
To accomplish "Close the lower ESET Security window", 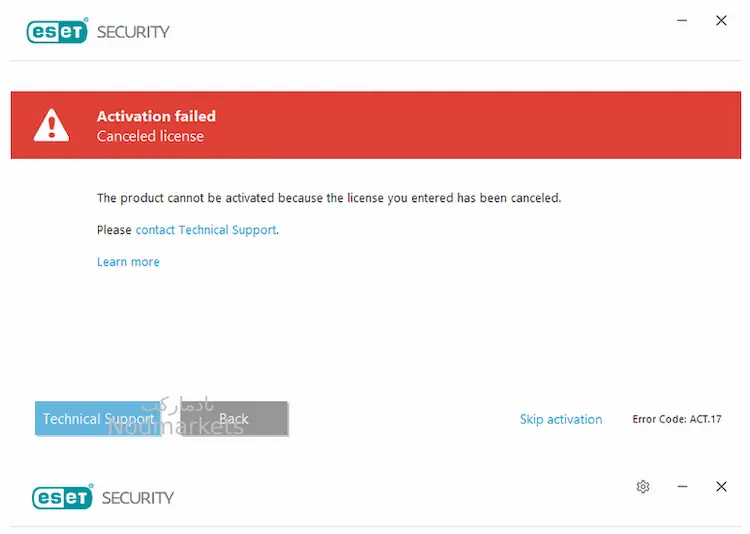I will tap(722, 487).
